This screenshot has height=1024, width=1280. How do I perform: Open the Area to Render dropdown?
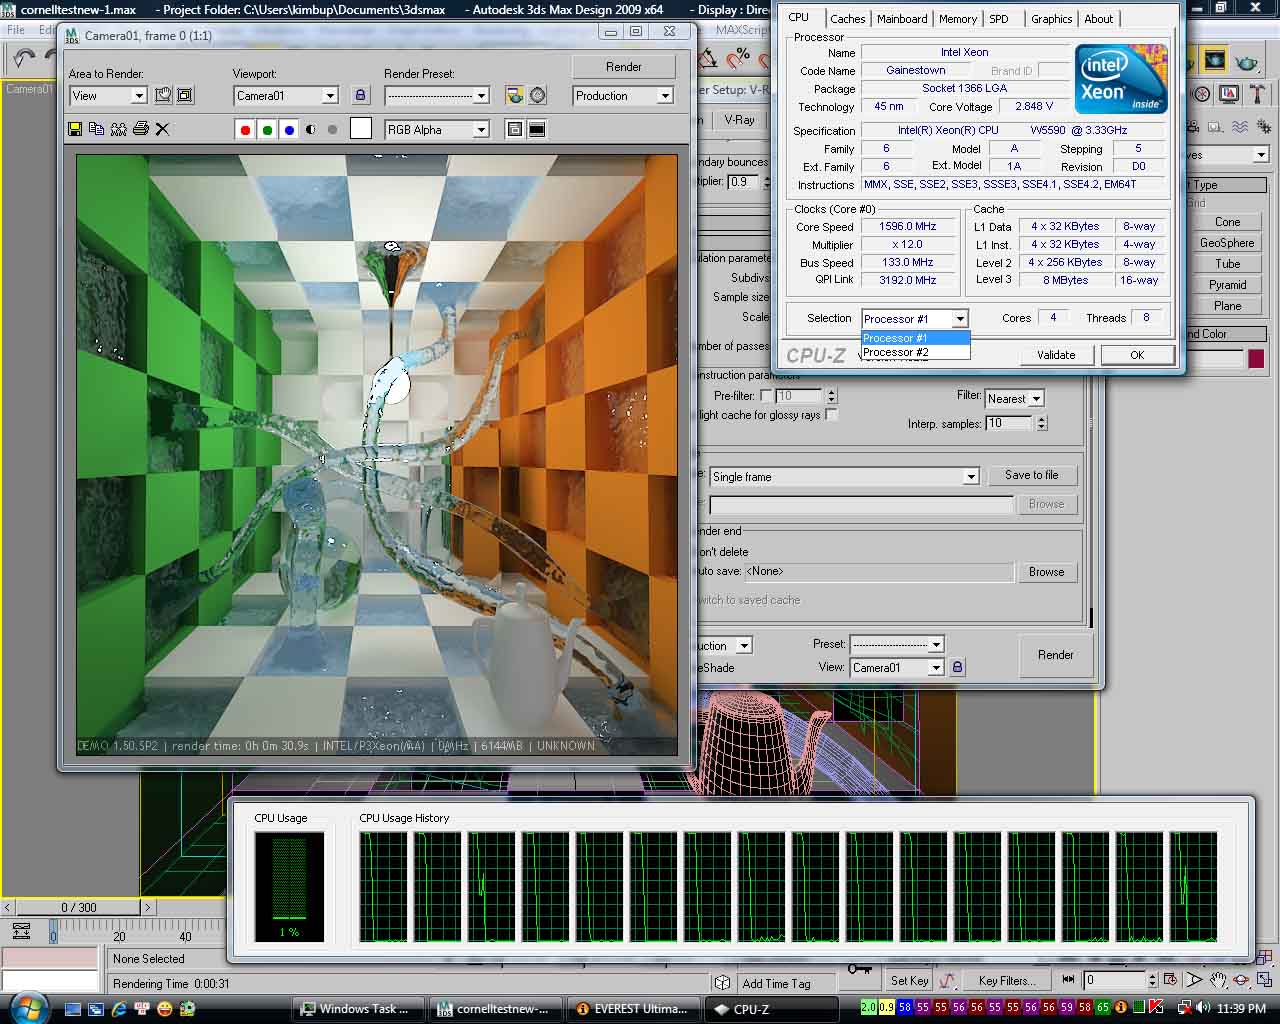[108, 96]
